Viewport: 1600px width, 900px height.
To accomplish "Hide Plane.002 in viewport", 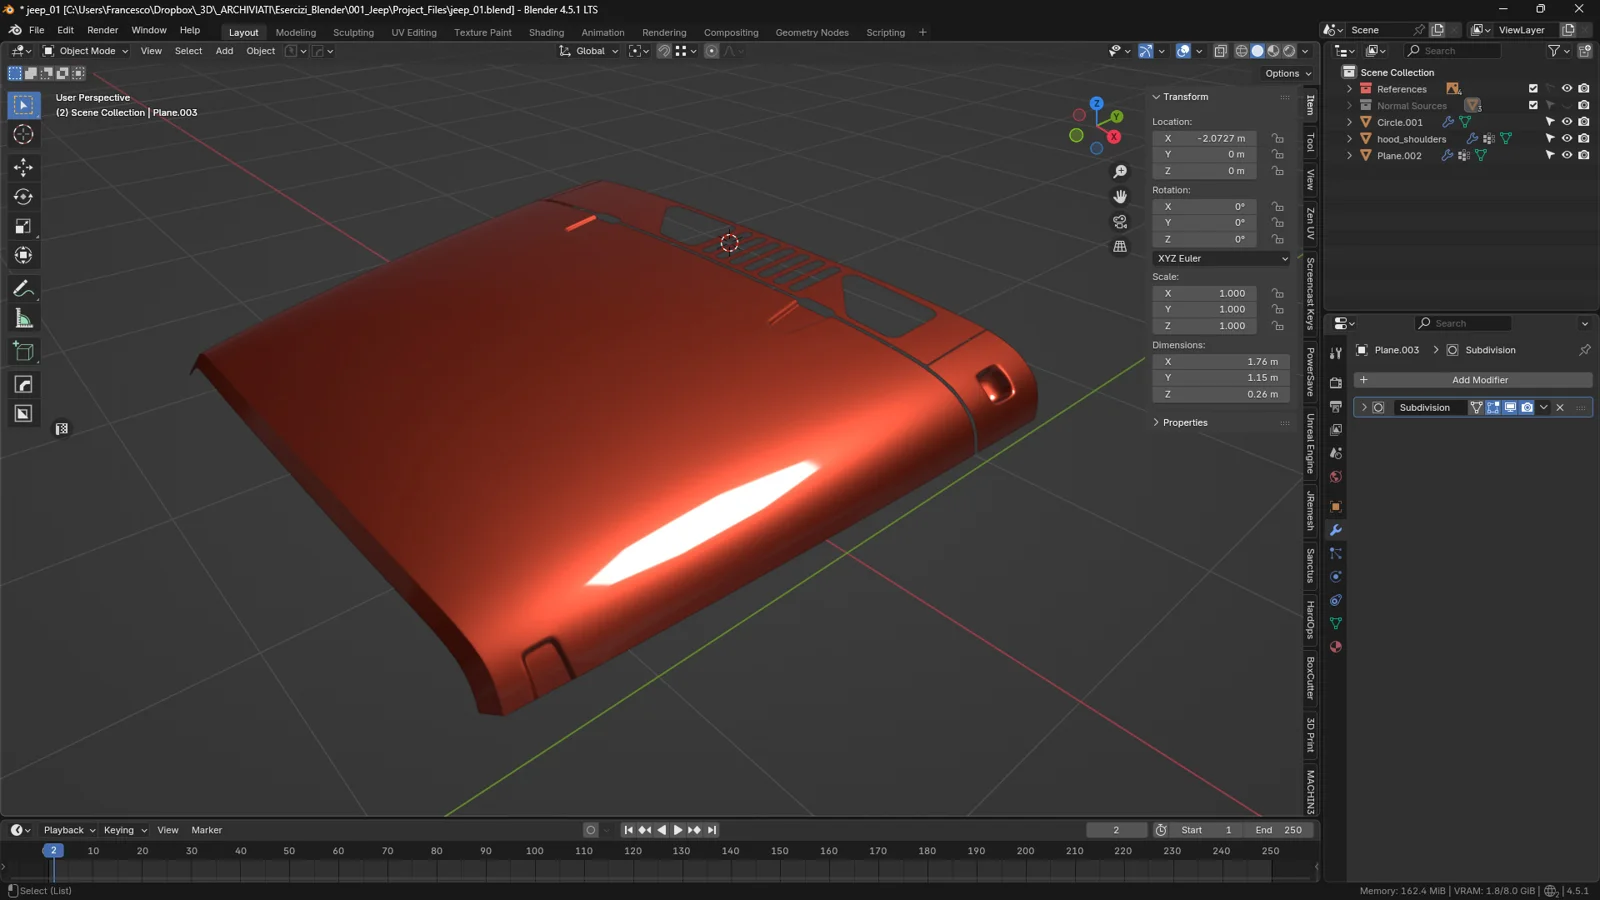I will pos(1567,155).
